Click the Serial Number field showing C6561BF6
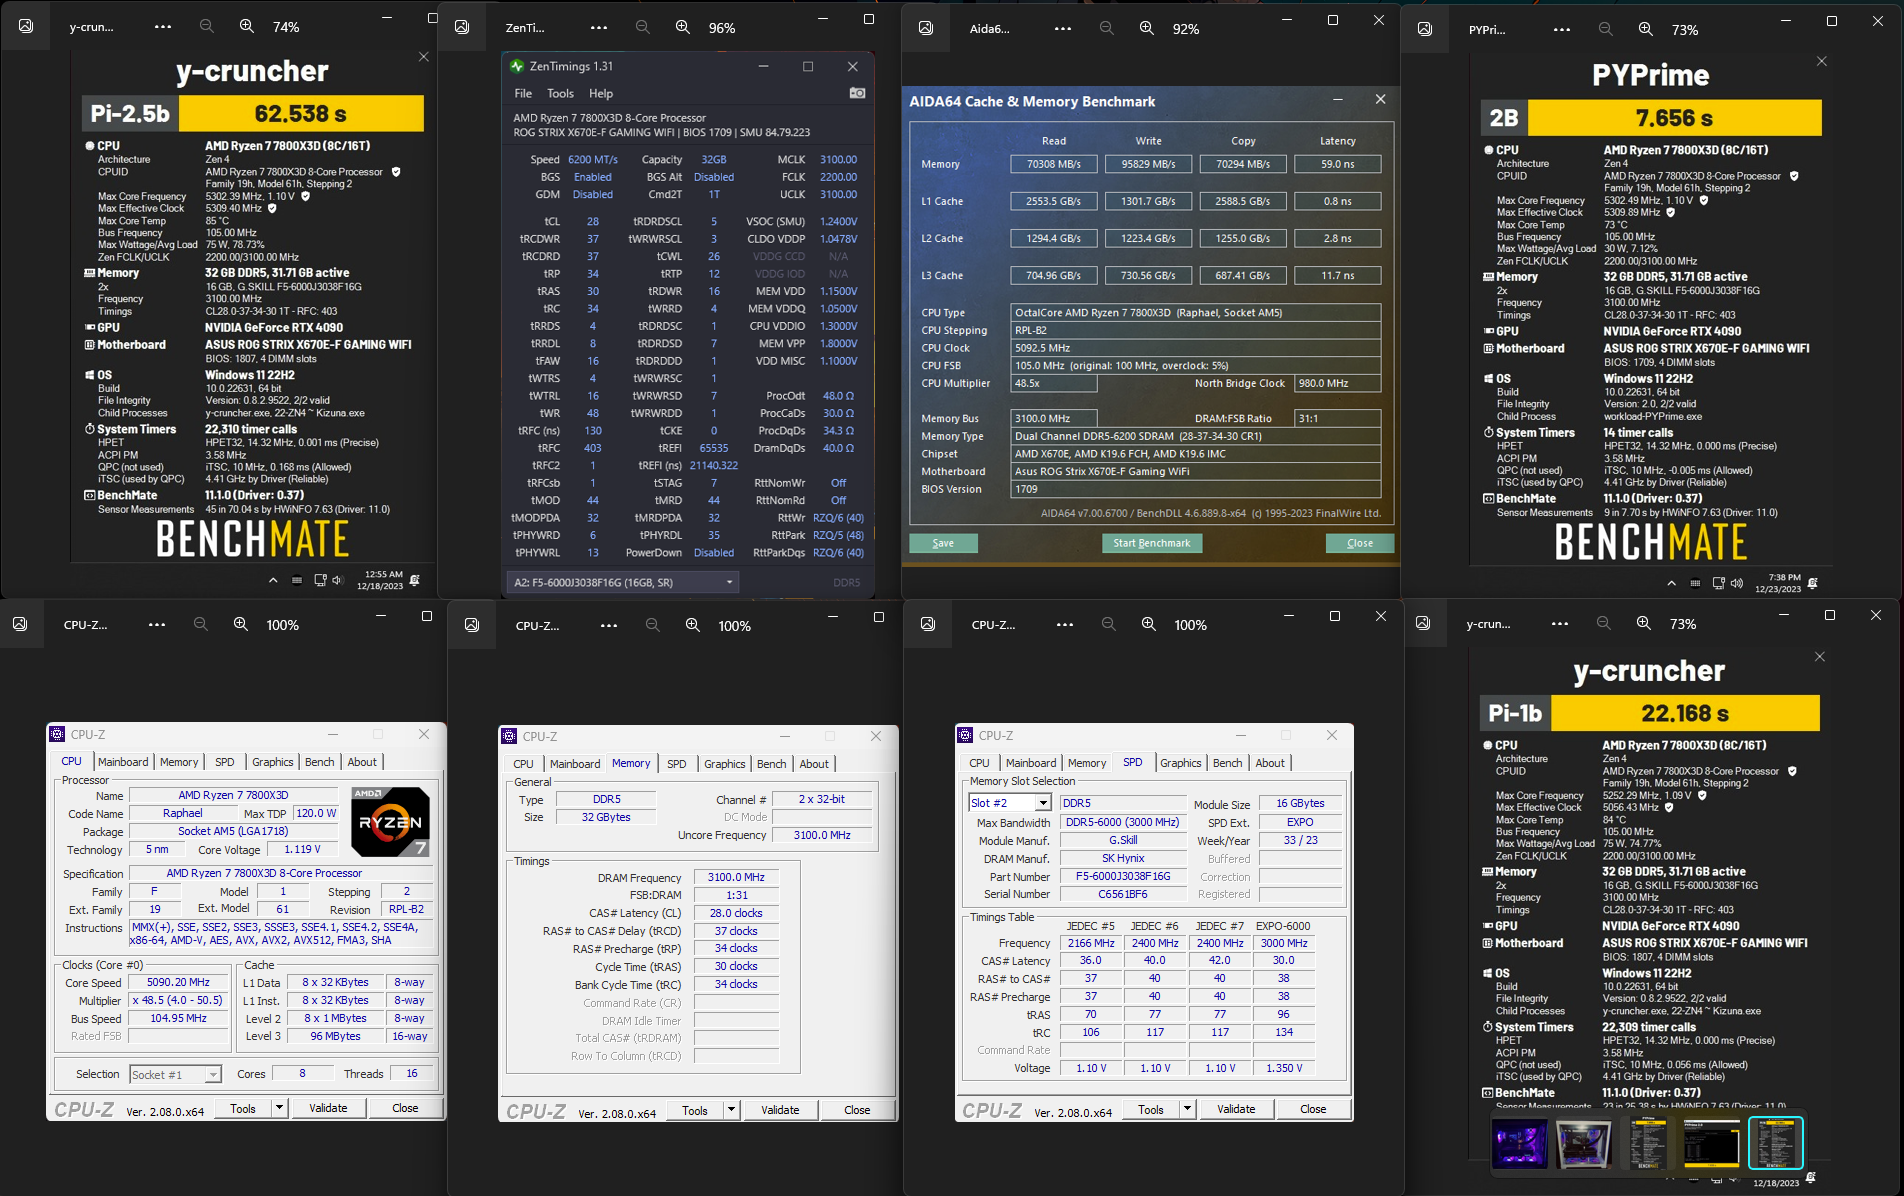 pos(1122,894)
